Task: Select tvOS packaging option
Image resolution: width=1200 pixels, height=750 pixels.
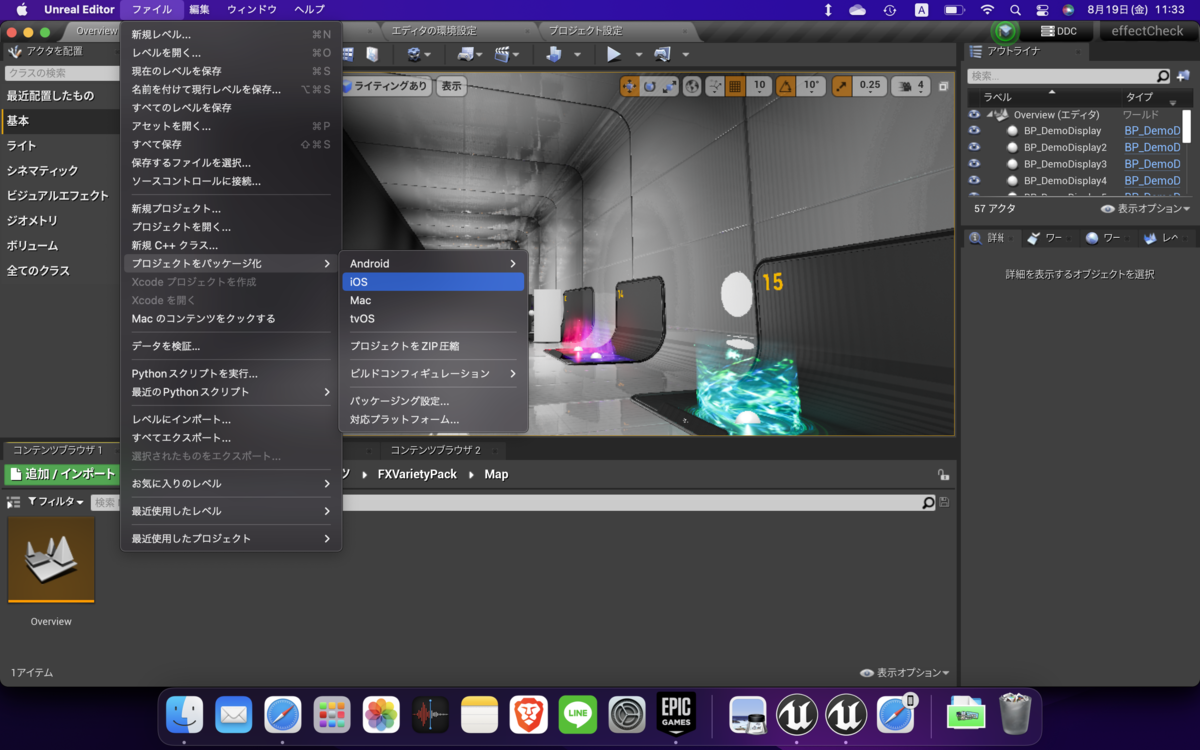Action: [x=432, y=318]
